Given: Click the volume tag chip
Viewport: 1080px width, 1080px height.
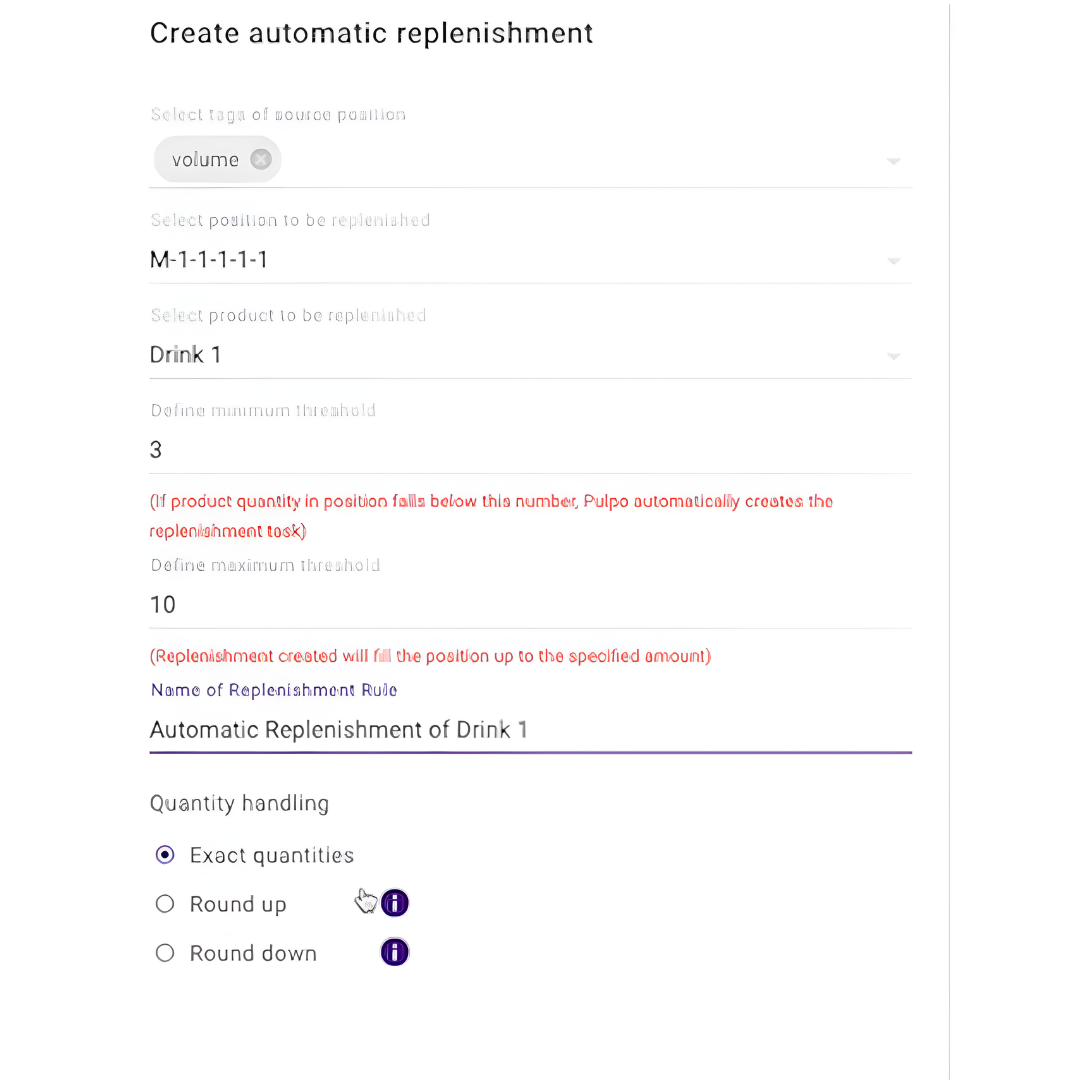Looking at the screenshot, I should 205,159.
